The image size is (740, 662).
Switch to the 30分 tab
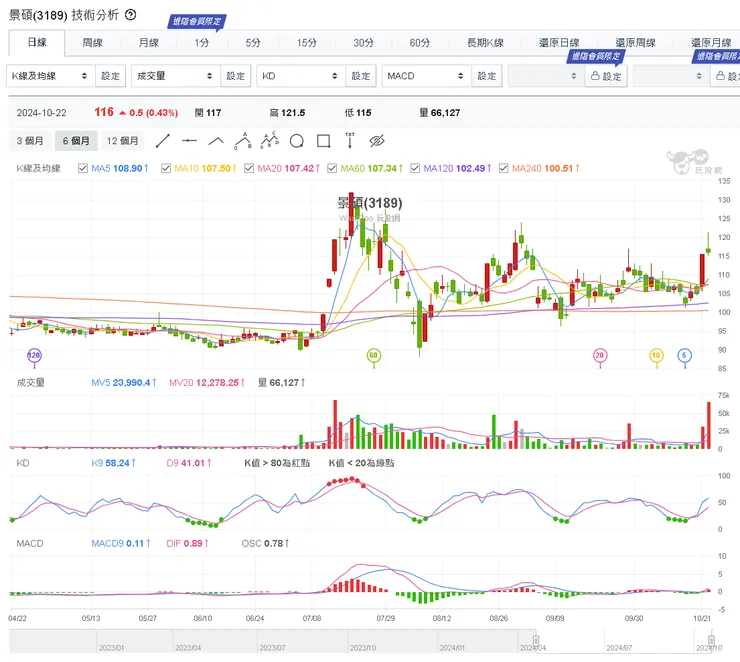[363, 43]
